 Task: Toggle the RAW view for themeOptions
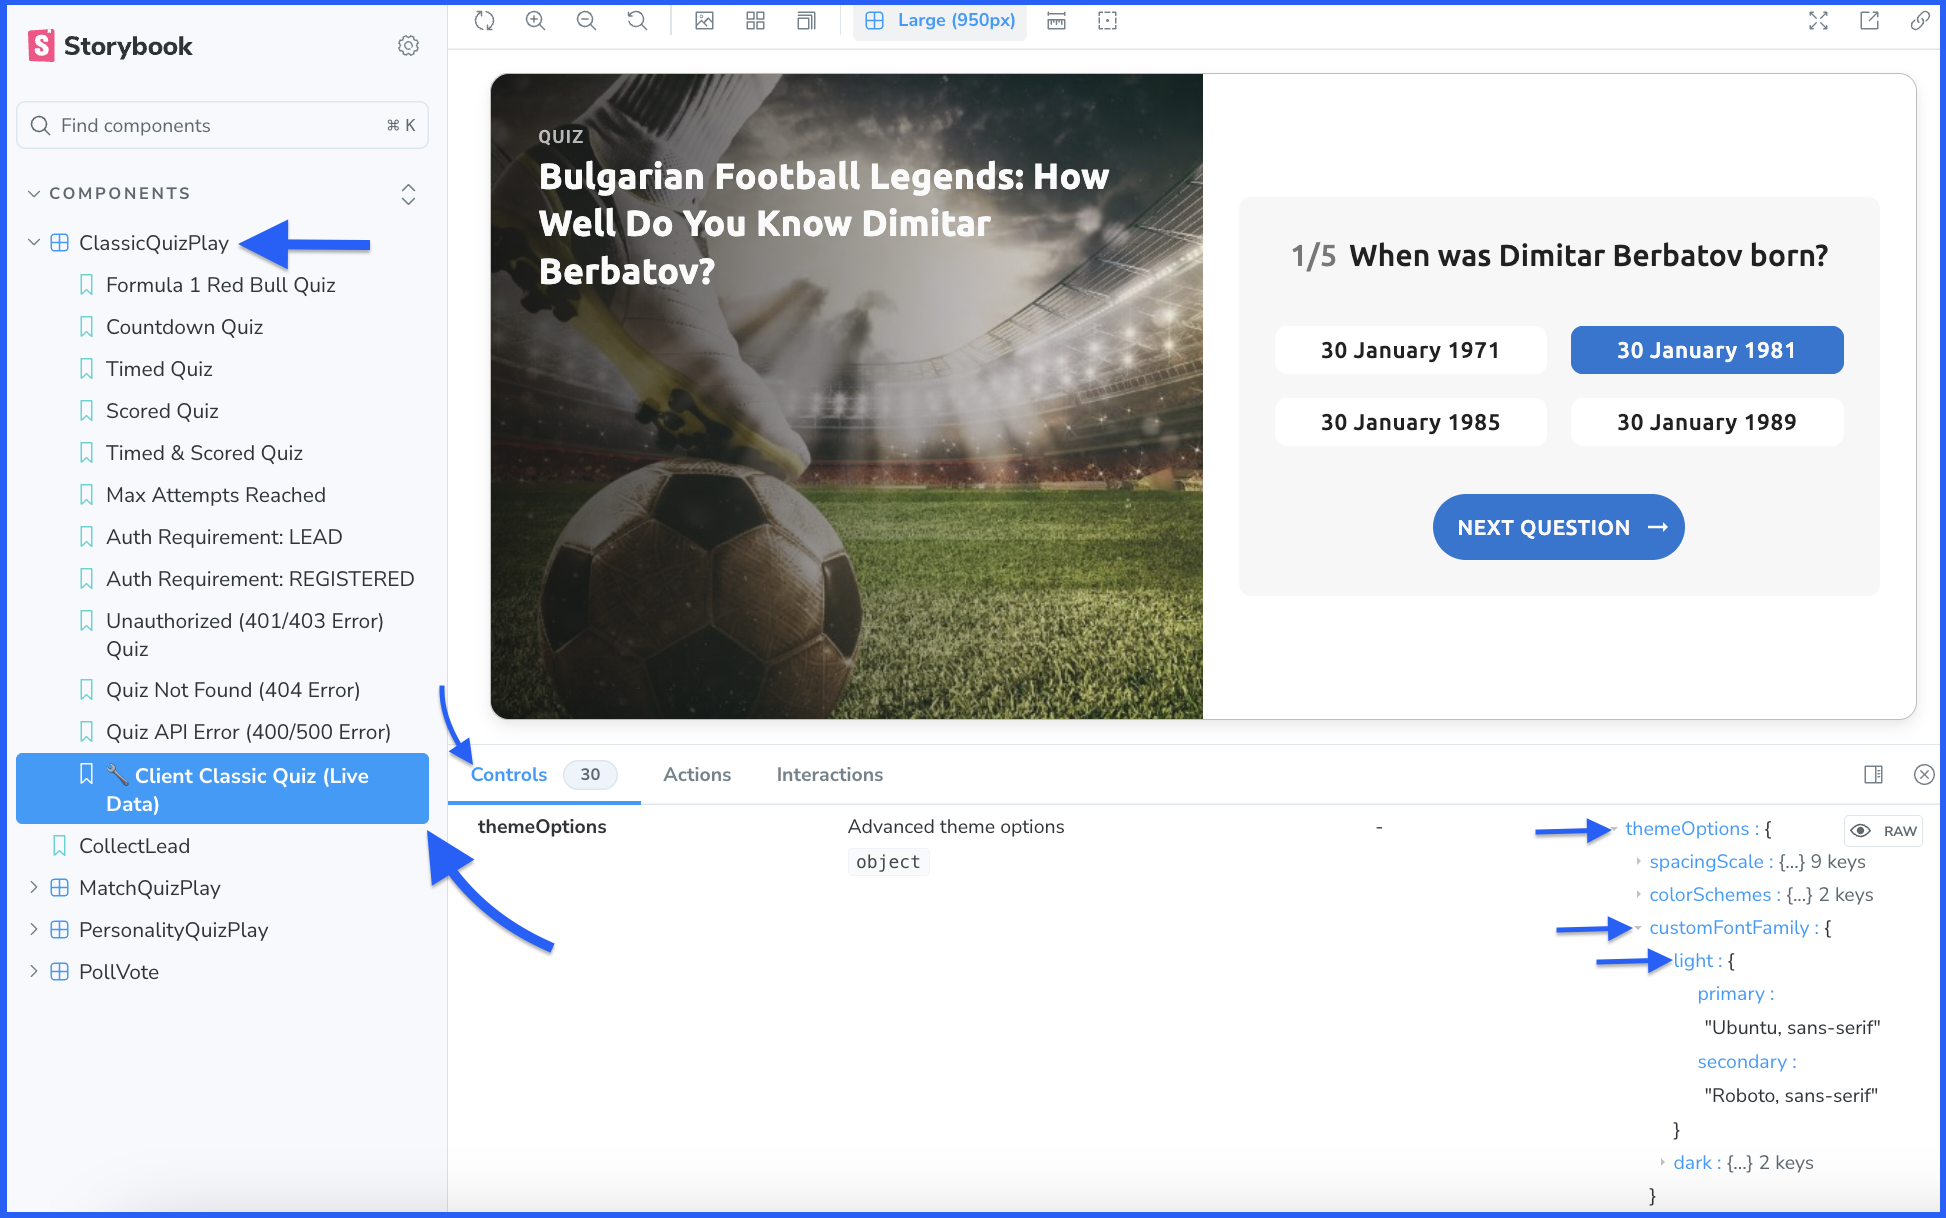1884,831
